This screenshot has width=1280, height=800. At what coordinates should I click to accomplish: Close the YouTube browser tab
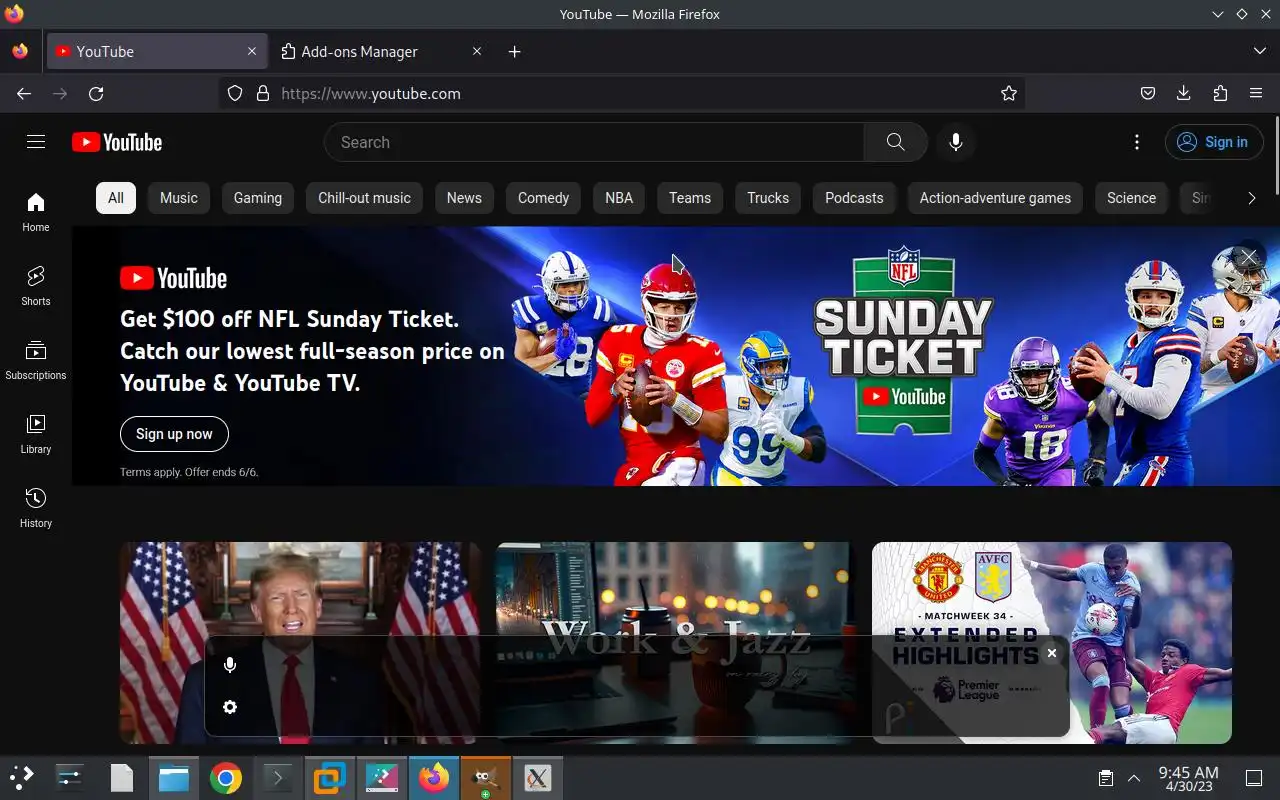pos(252,52)
